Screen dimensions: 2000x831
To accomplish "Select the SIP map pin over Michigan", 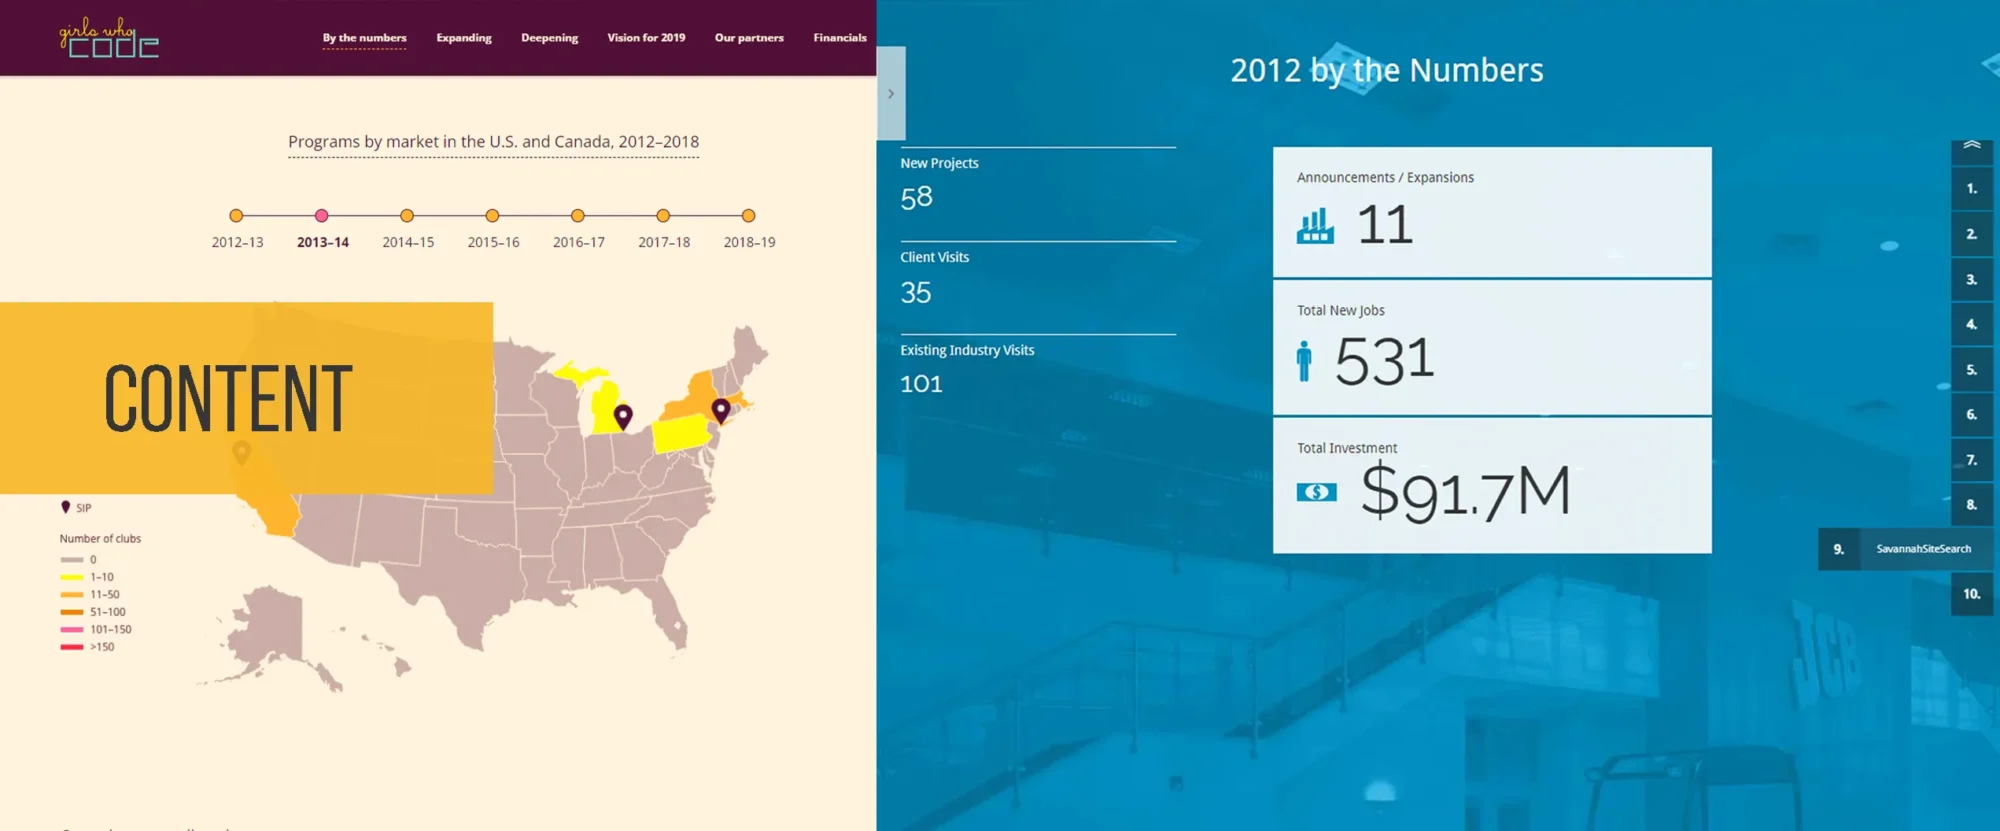I will (623, 416).
